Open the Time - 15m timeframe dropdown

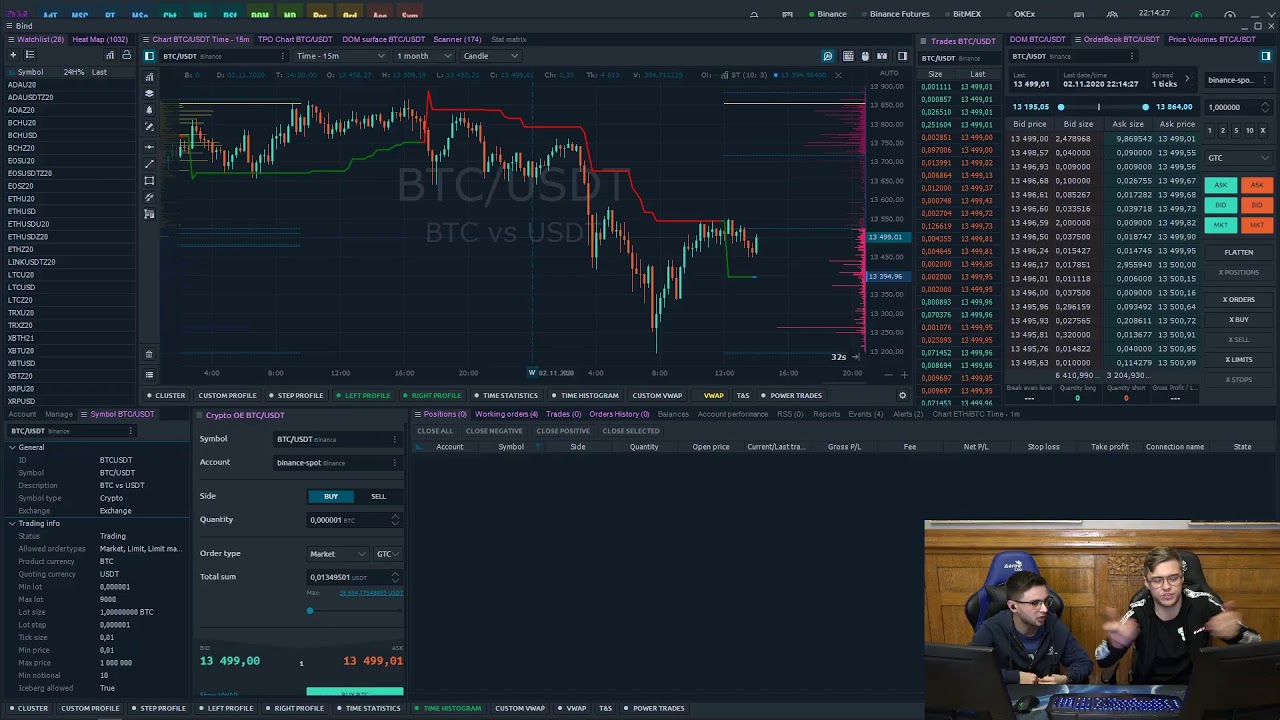click(340, 56)
